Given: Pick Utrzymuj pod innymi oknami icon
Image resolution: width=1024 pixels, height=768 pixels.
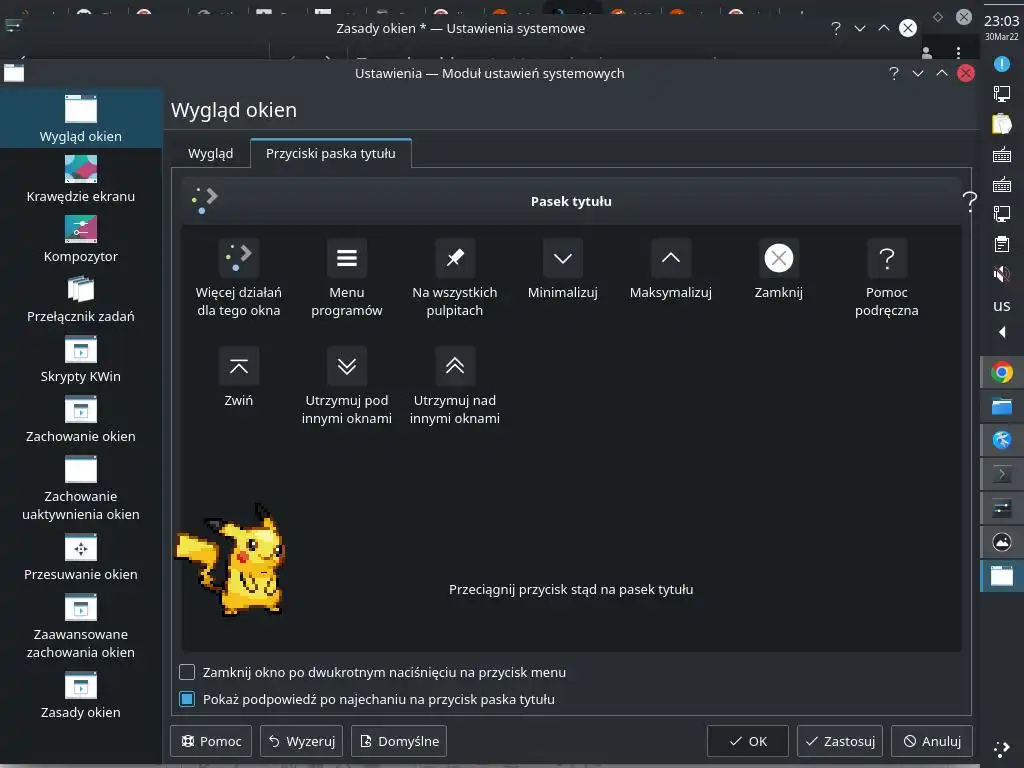Looking at the screenshot, I should (347, 366).
